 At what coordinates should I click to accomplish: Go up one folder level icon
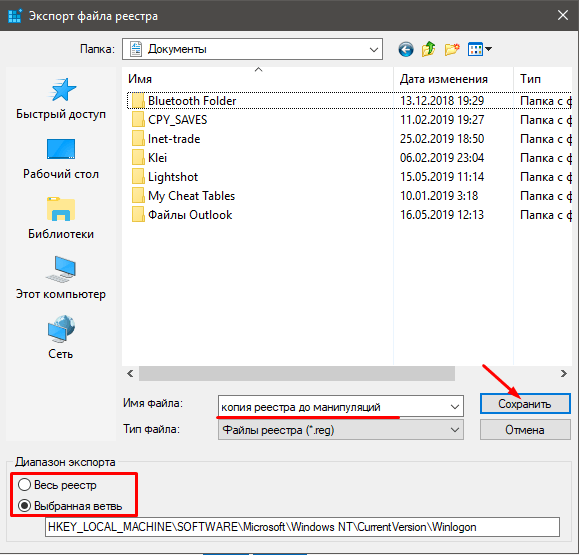tap(428, 49)
